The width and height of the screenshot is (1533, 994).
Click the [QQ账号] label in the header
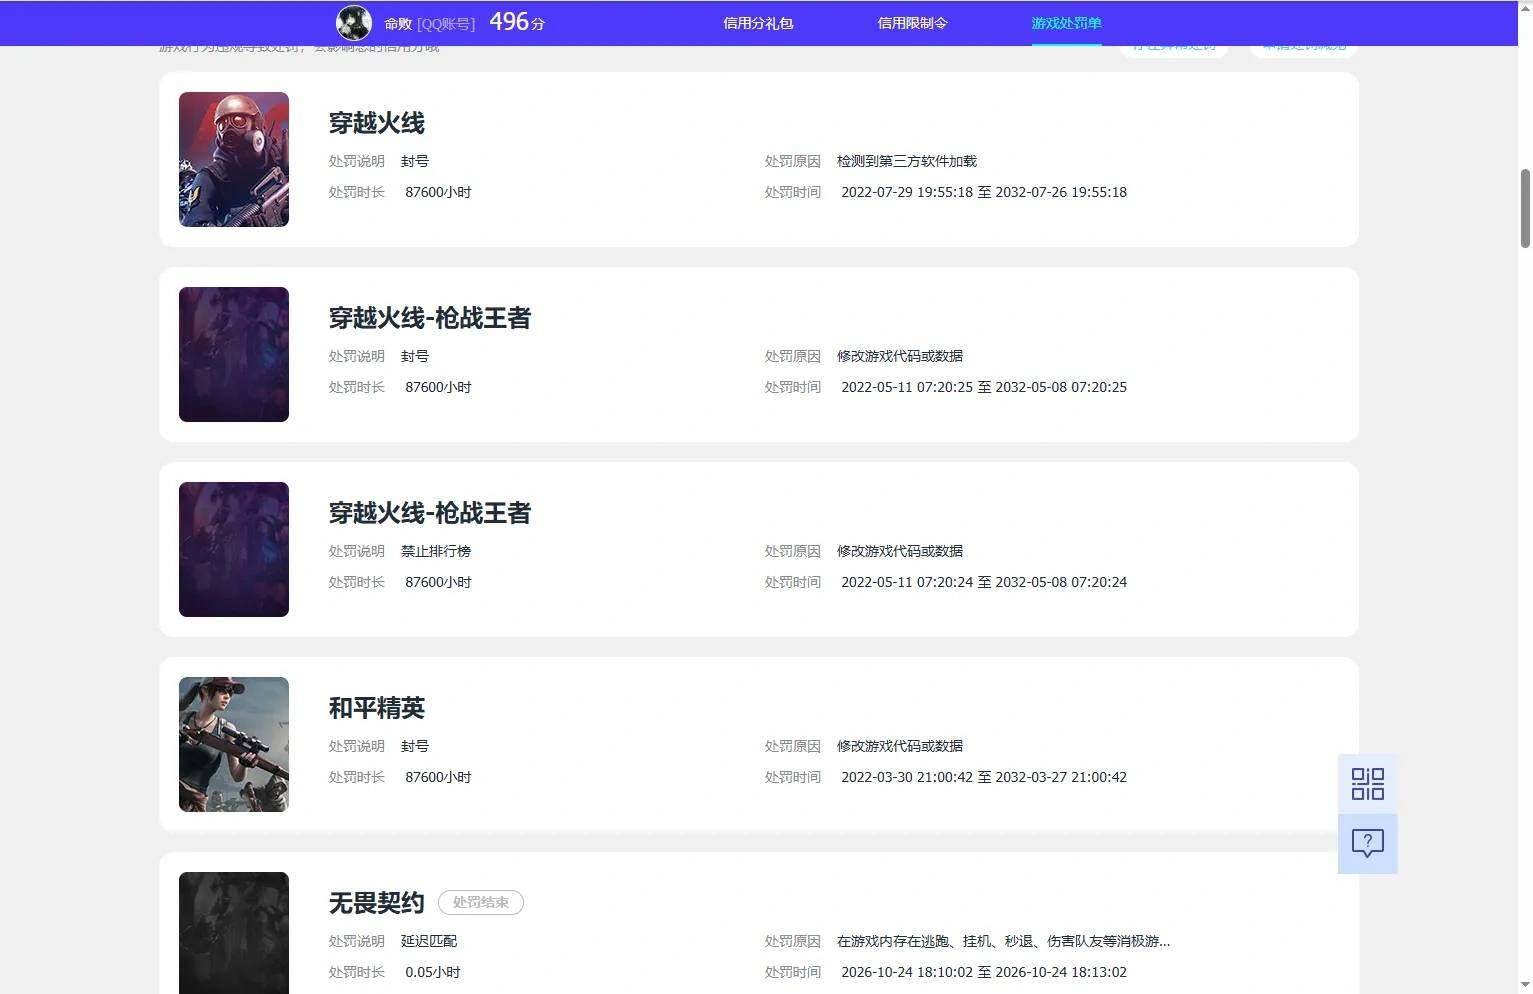coord(446,24)
